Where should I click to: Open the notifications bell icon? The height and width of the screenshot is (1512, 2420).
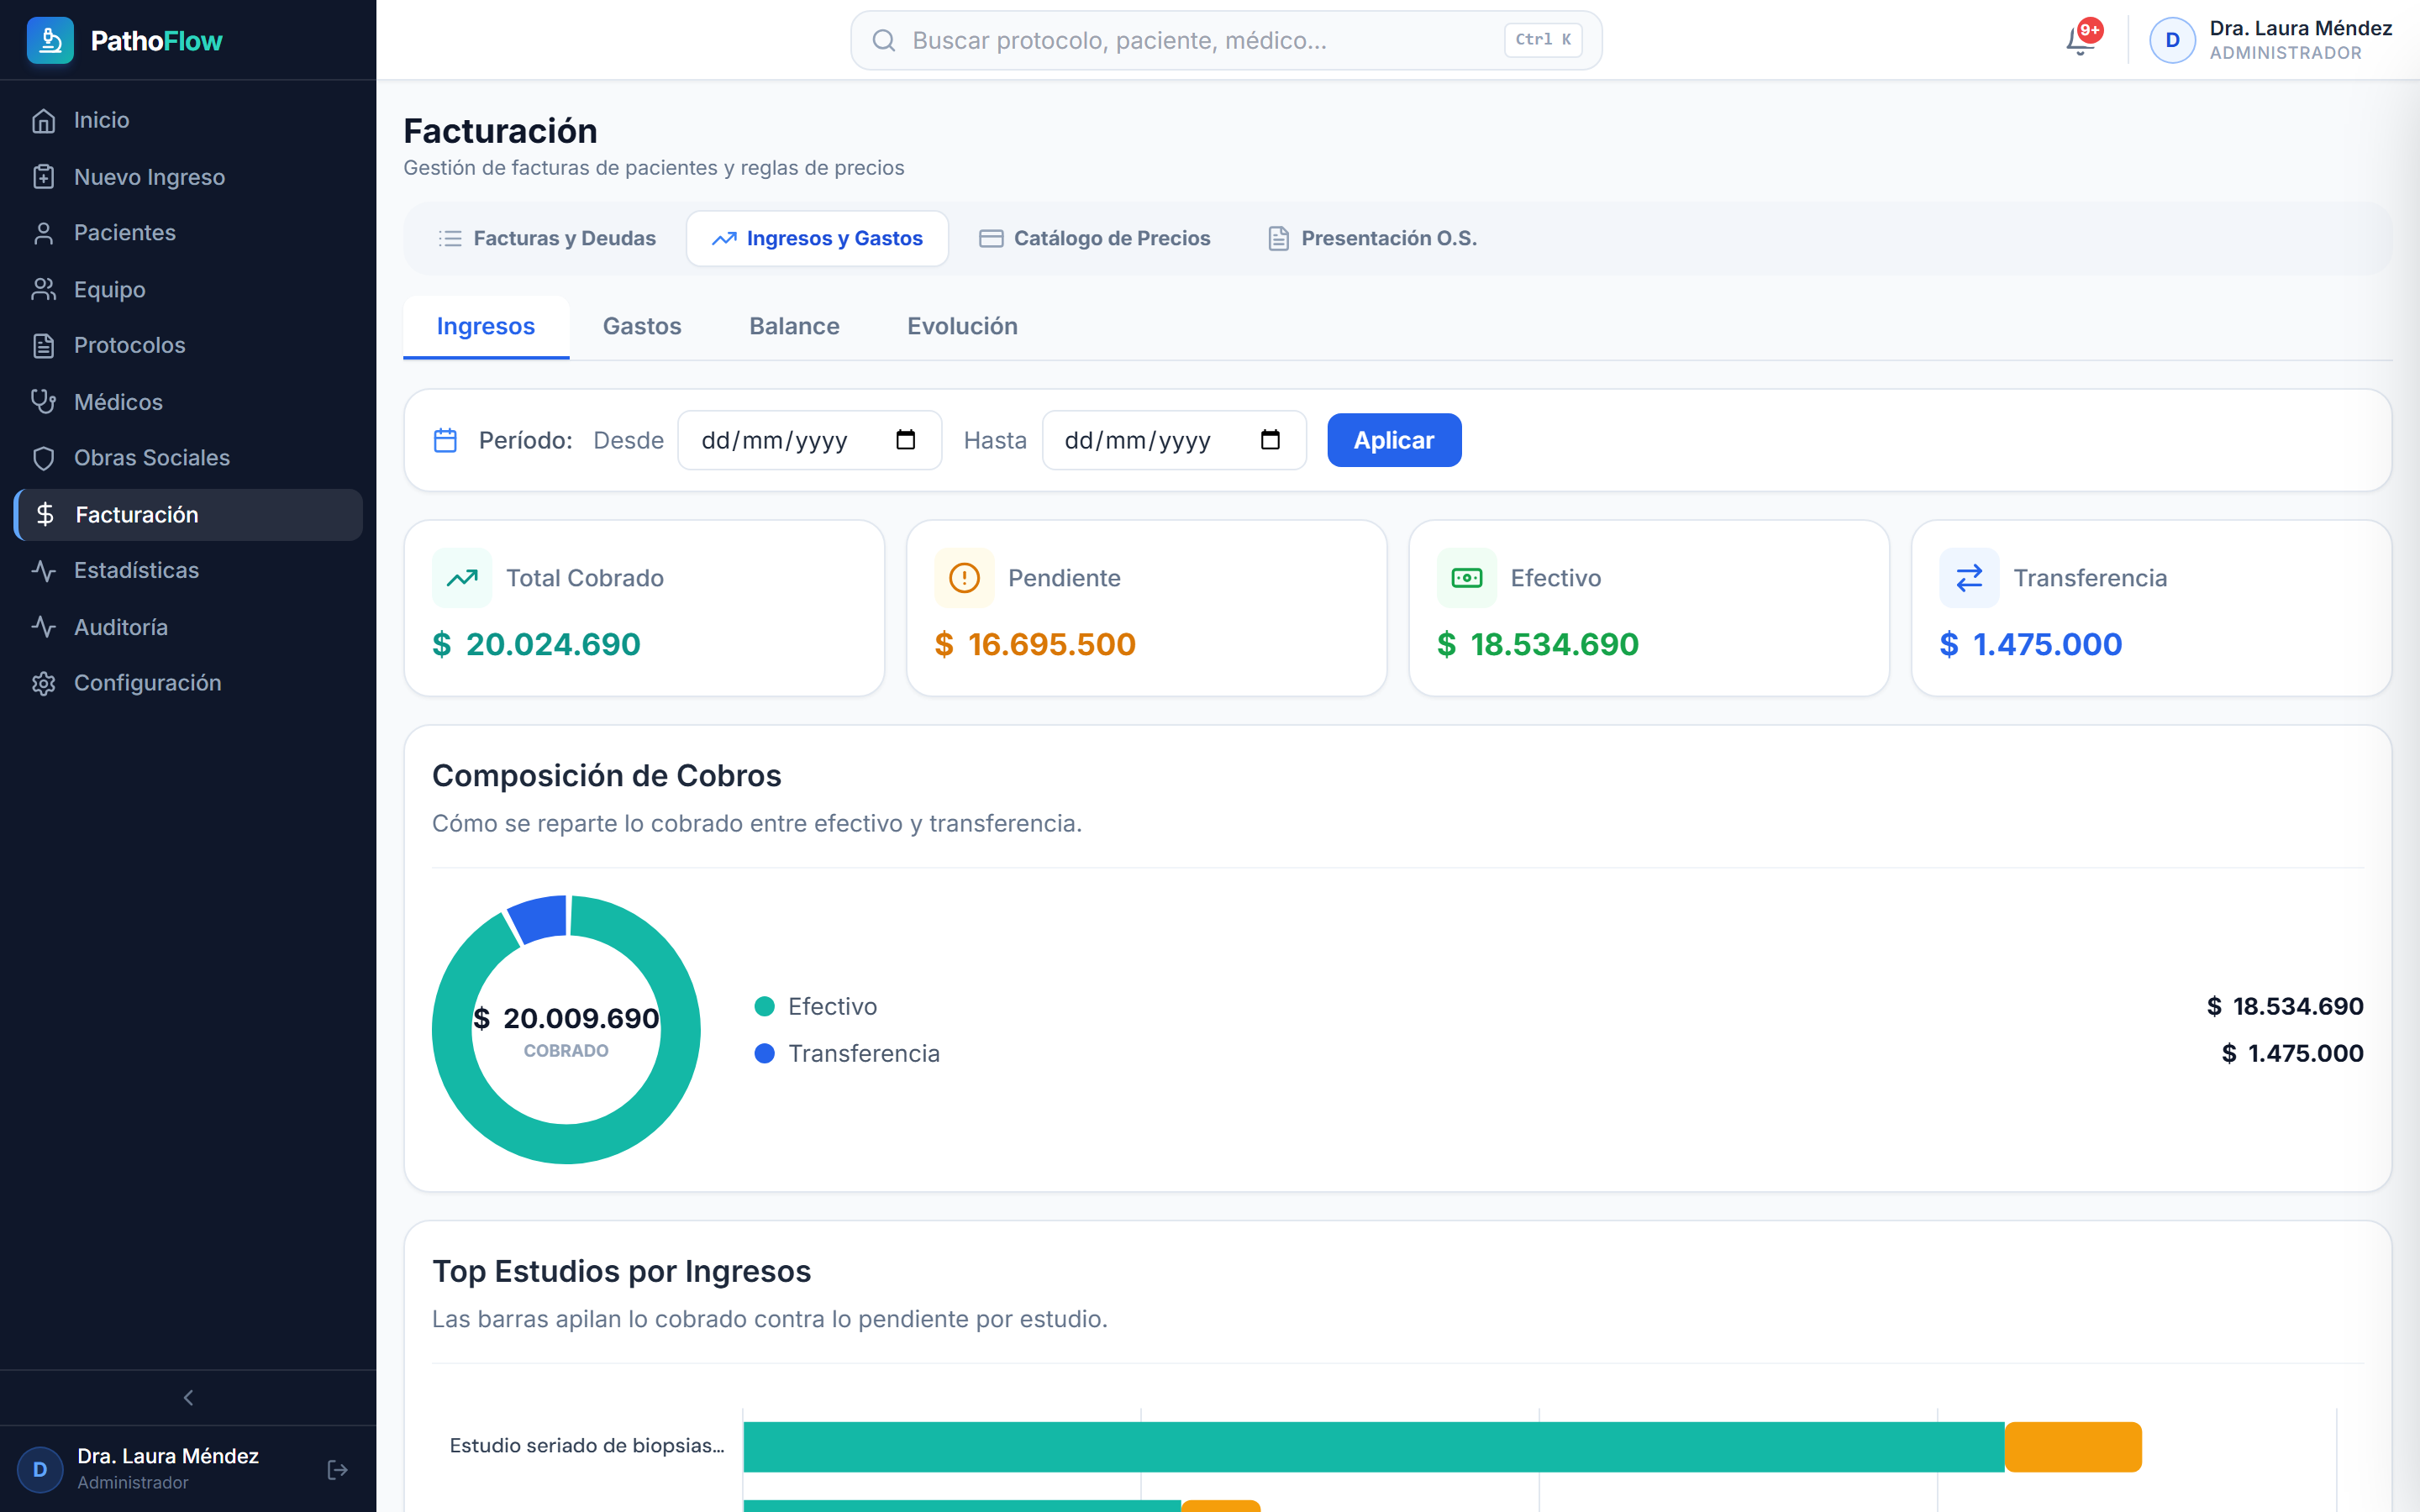[x=2080, y=41]
